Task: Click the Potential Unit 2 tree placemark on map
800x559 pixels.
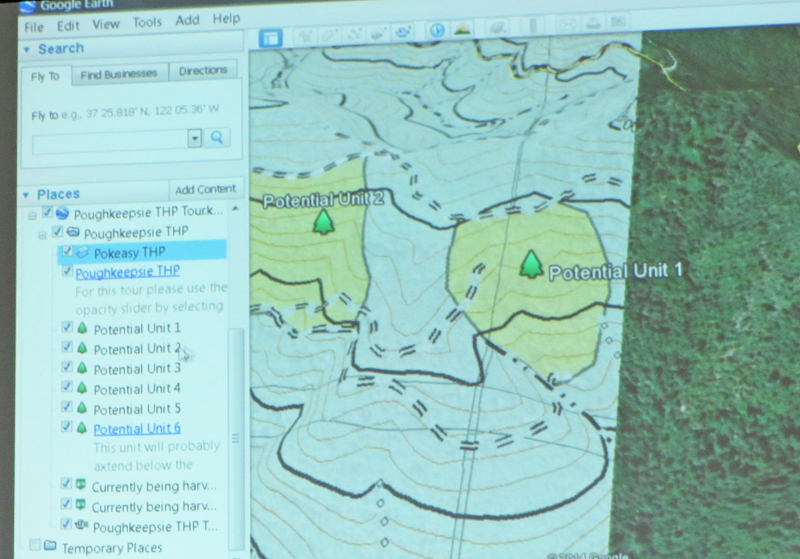Action: tap(323, 221)
